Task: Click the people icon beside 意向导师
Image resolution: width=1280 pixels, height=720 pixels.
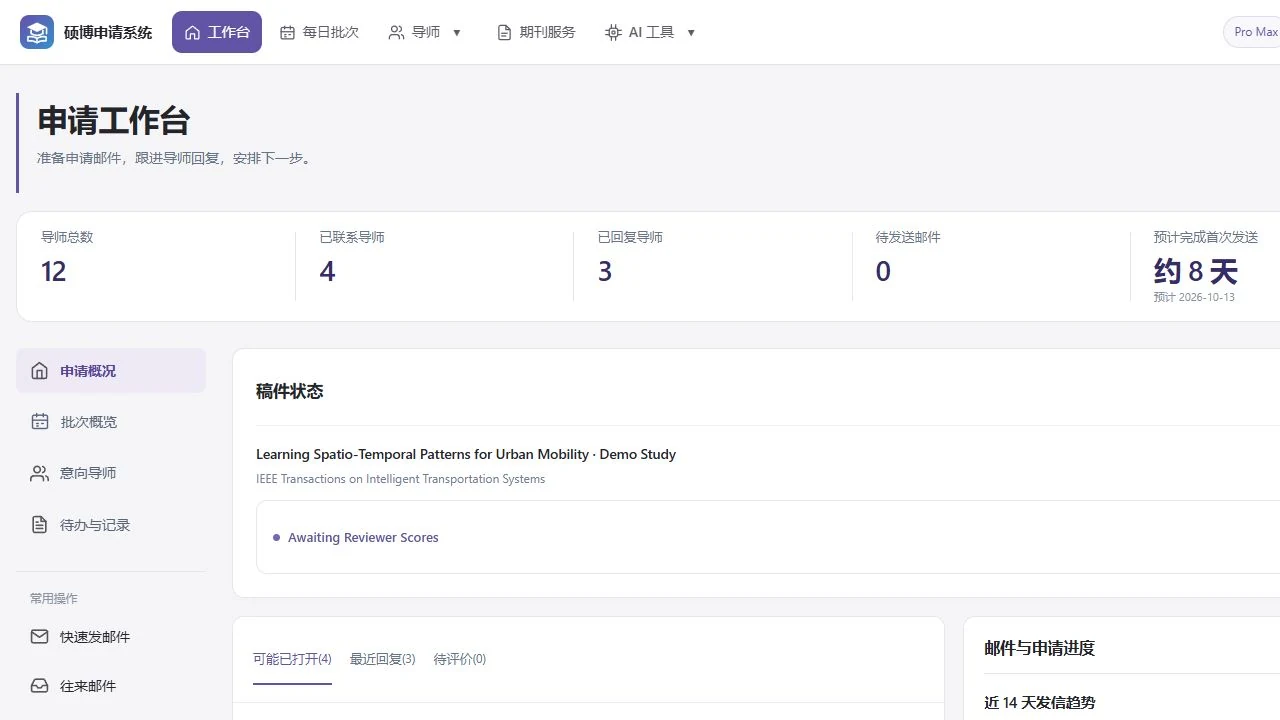Action: click(39, 473)
